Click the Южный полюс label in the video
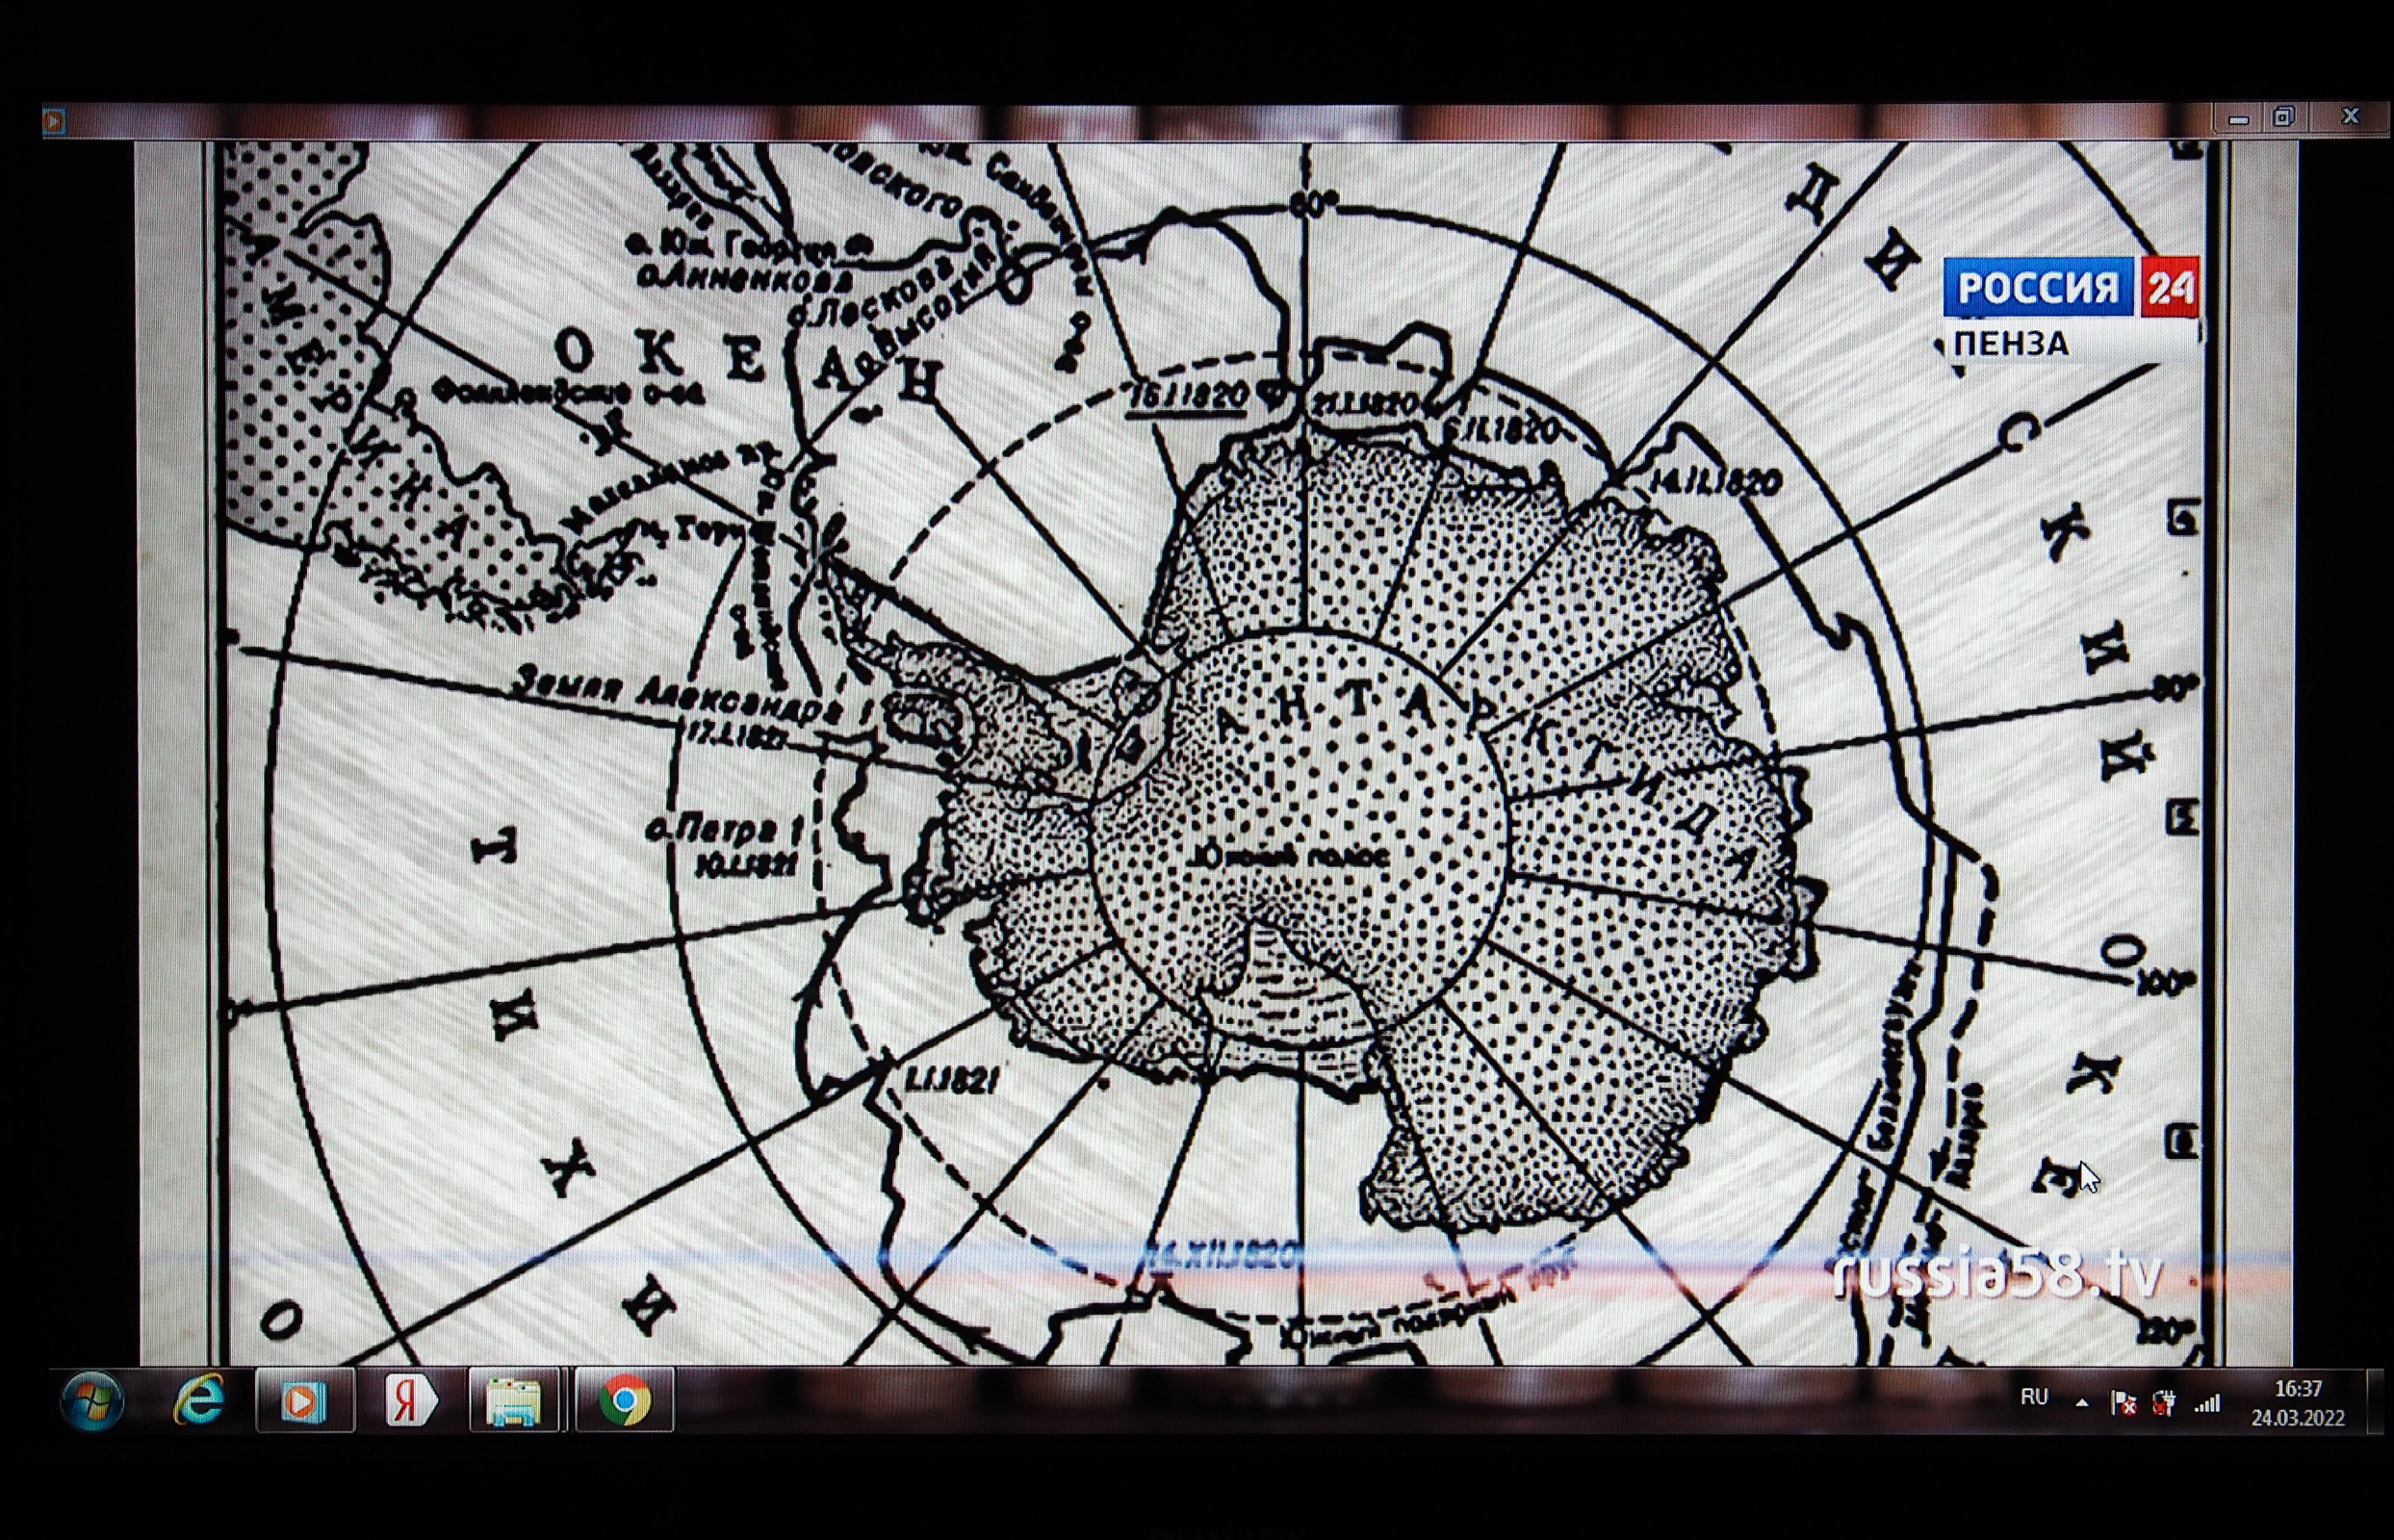 point(1290,857)
